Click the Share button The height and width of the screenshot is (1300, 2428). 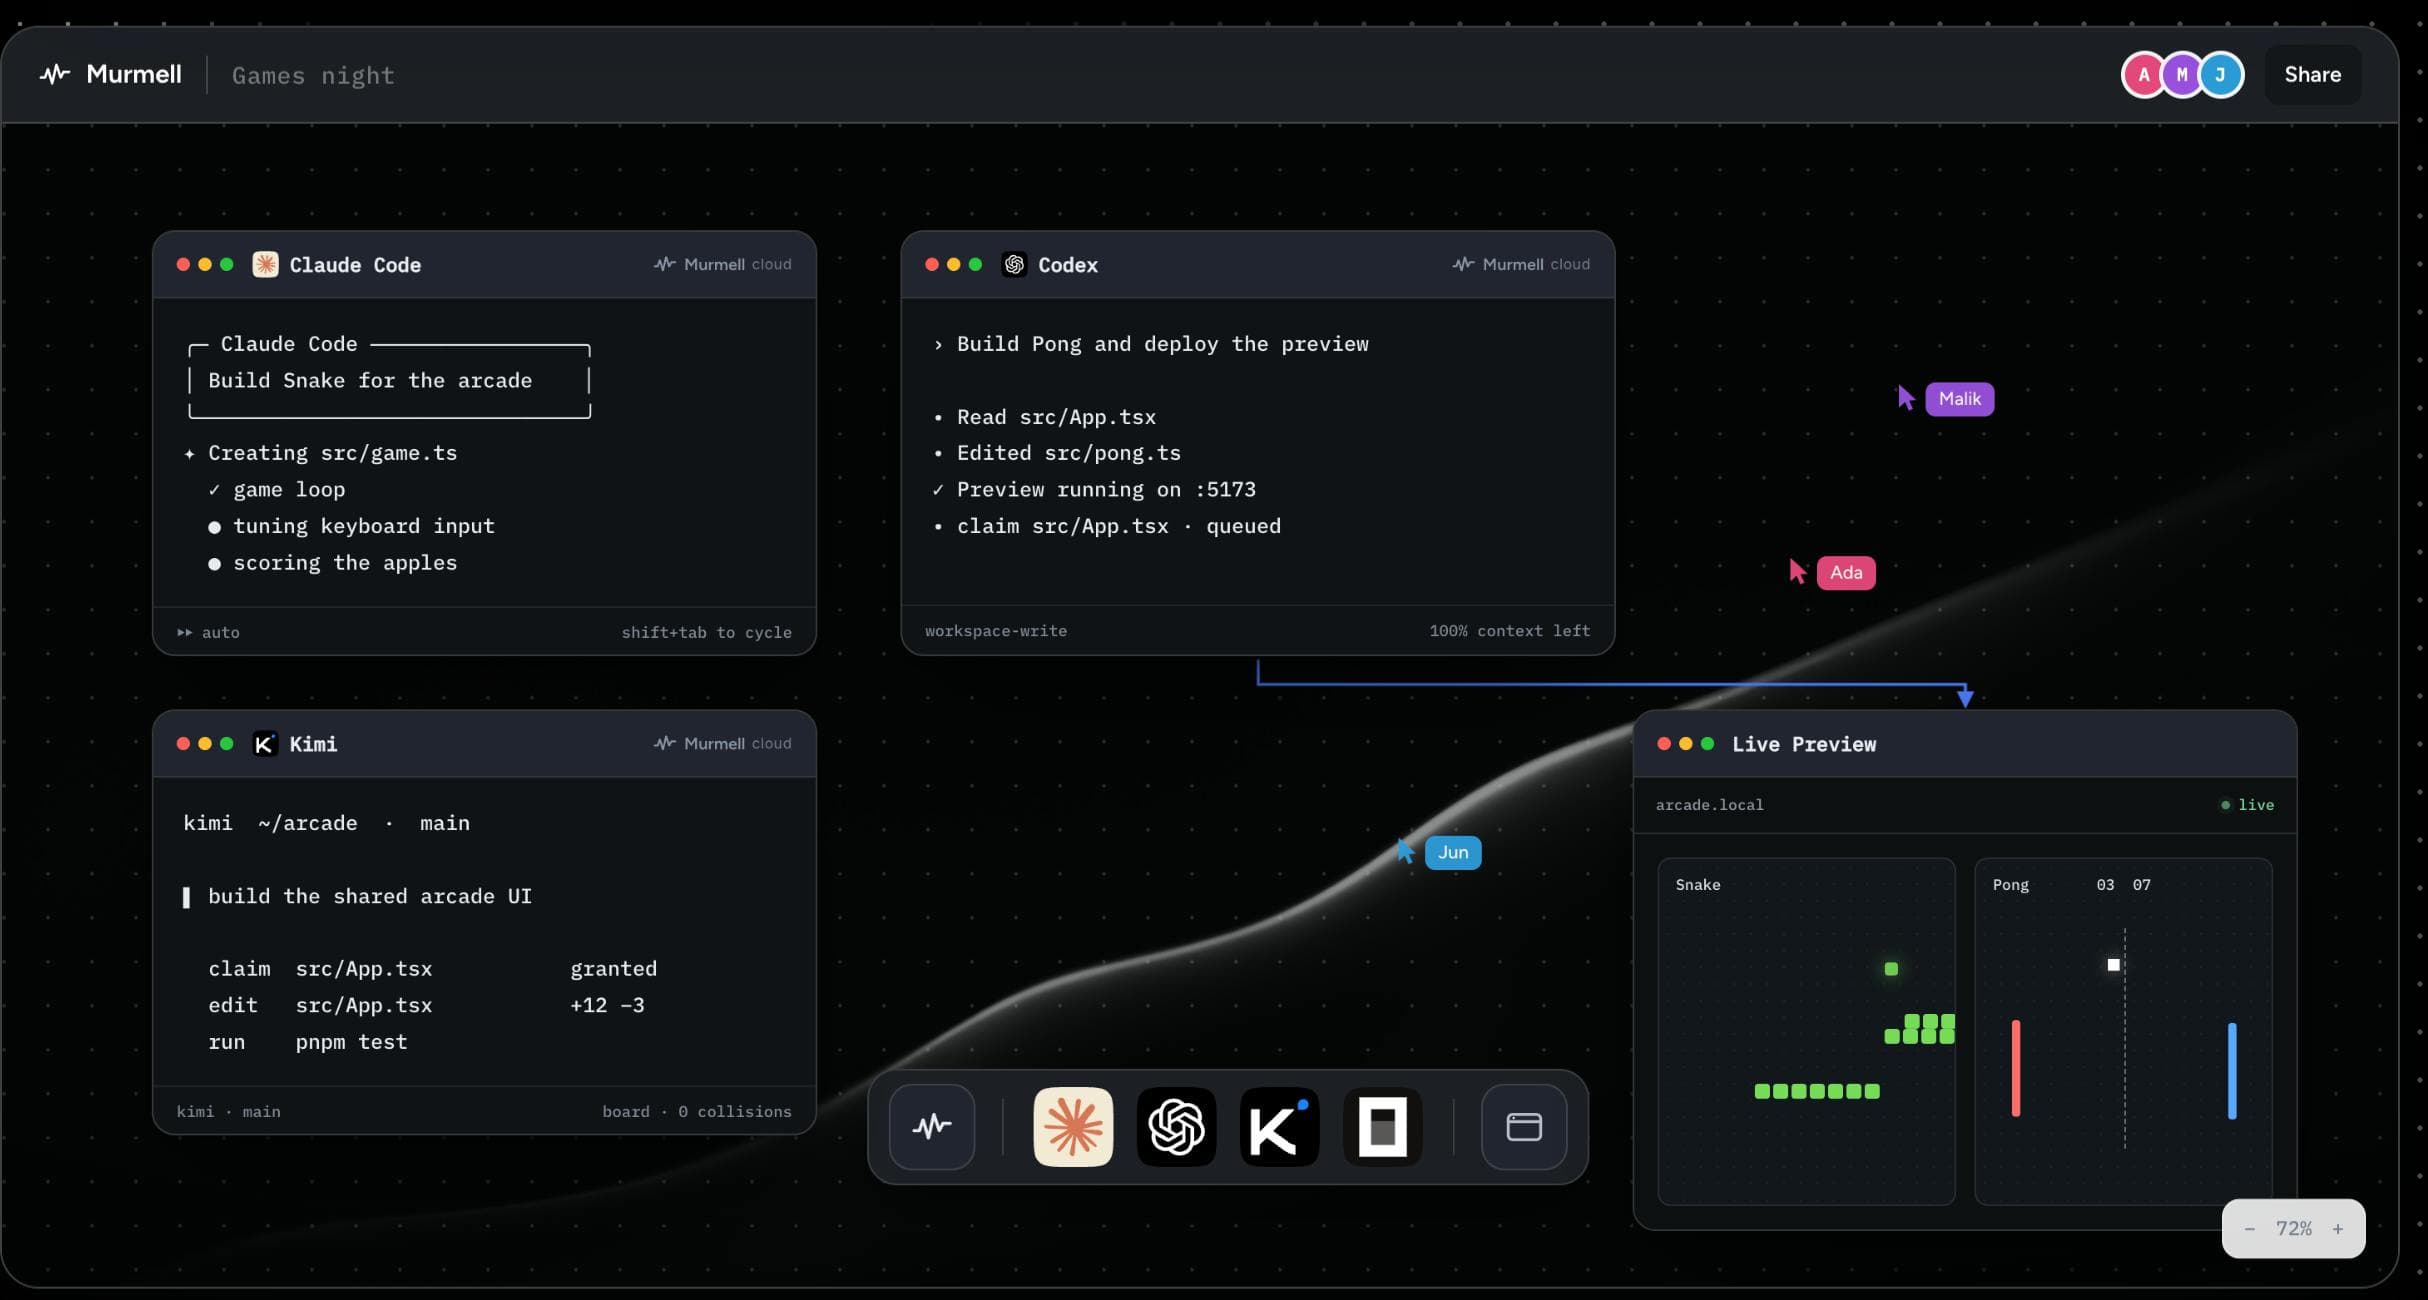click(2312, 75)
